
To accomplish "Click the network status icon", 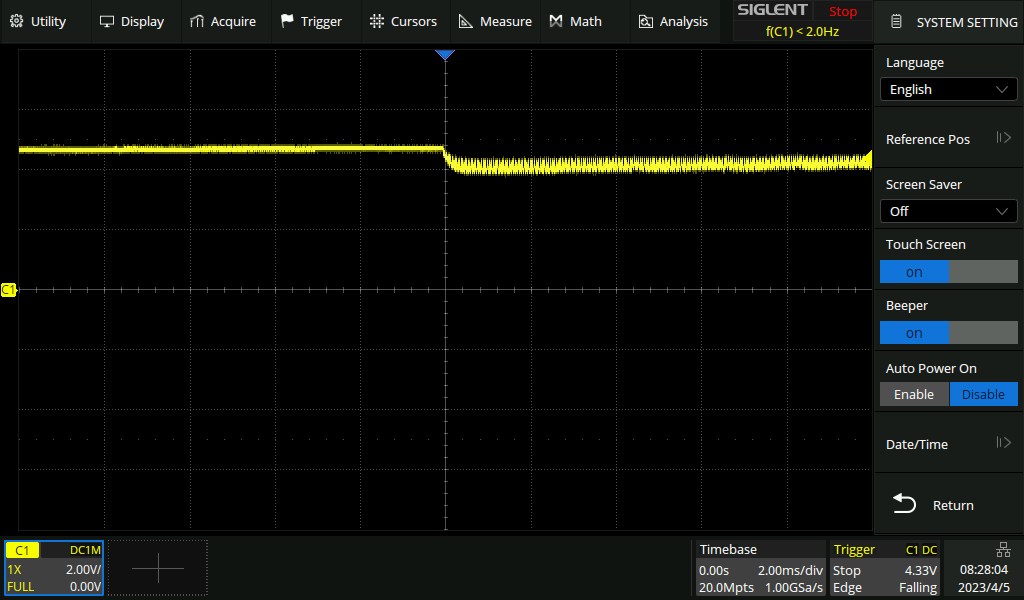I will click(x=1003, y=549).
